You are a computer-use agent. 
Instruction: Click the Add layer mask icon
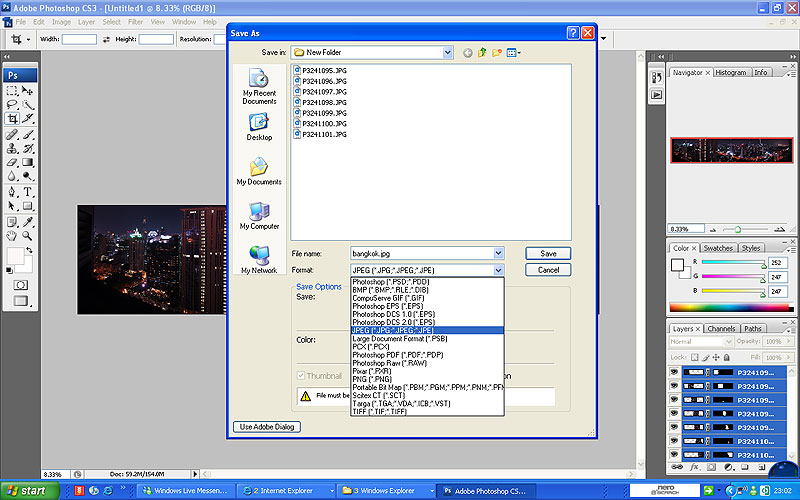click(711, 467)
